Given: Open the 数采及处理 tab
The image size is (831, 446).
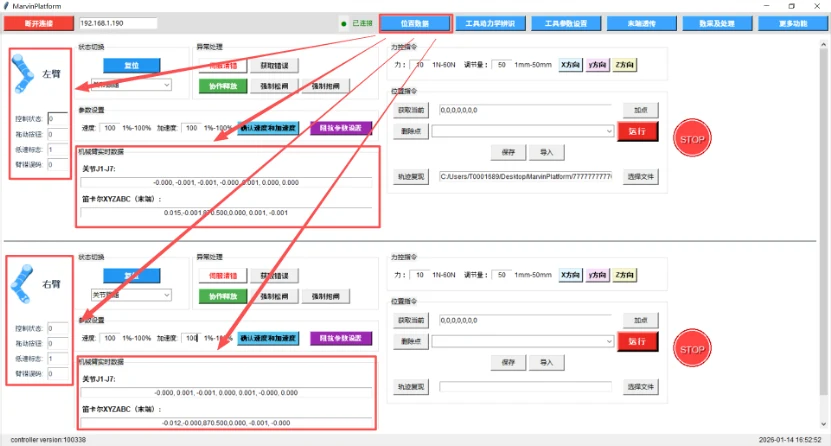Looking at the screenshot, I should (717, 23).
